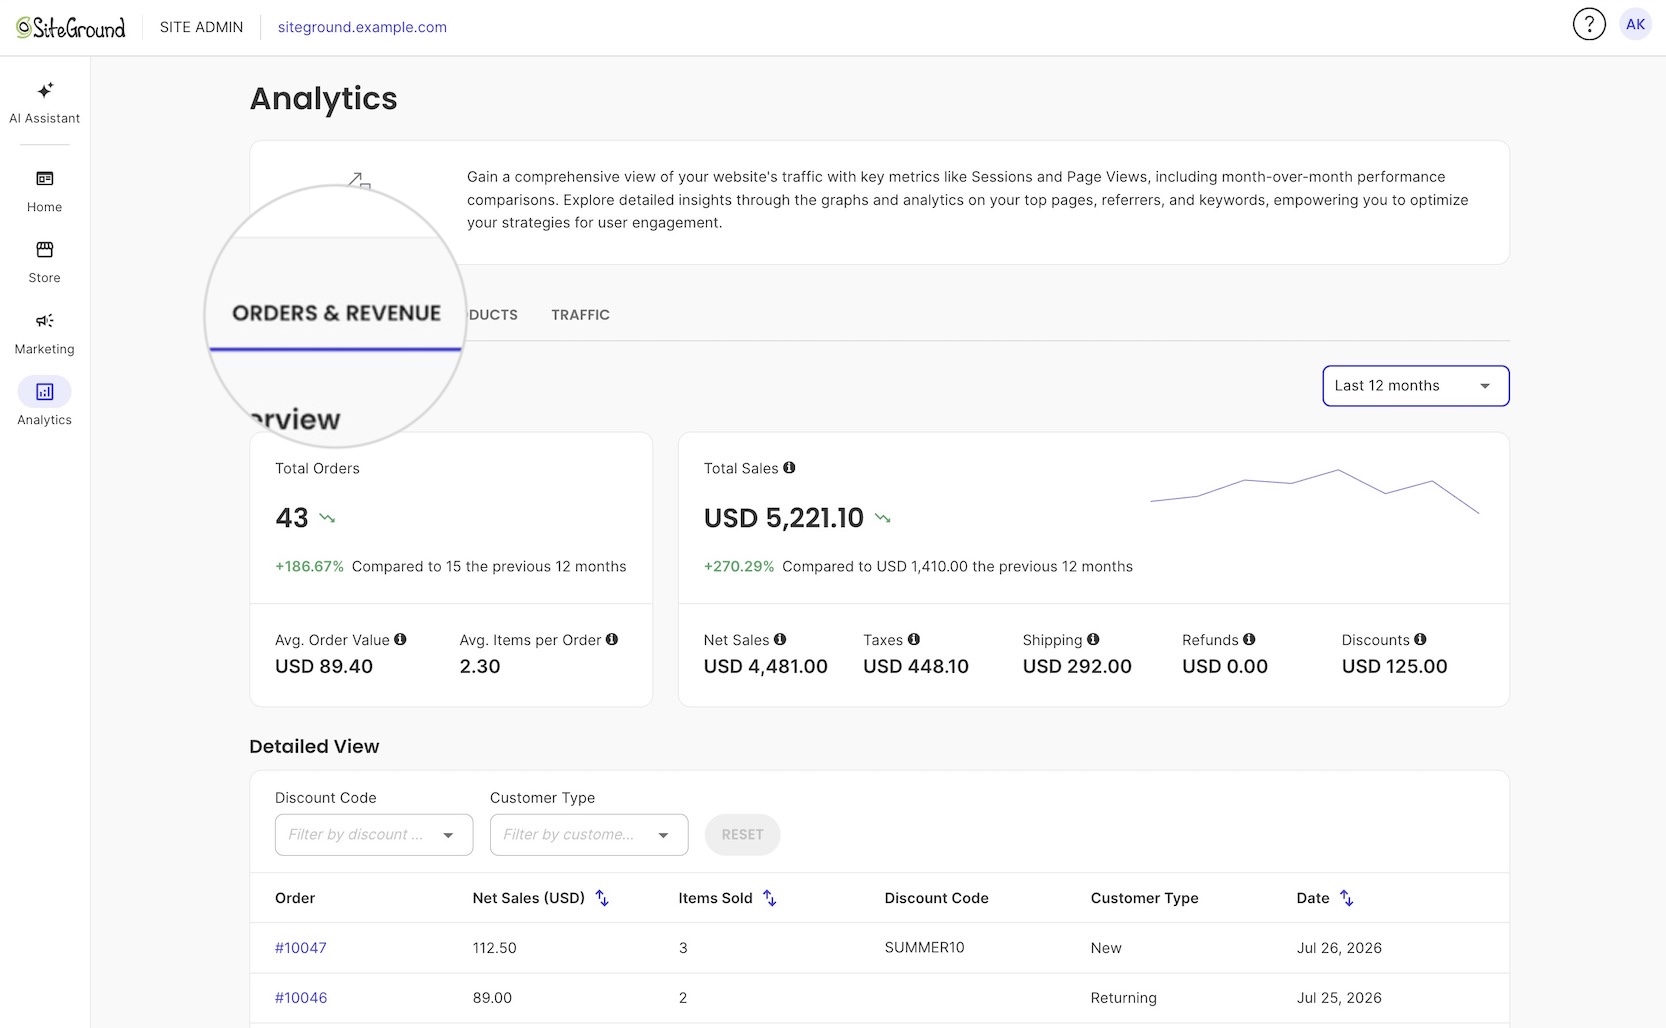This screenshot has height=1028, width=1666.
Task: Click the USD 292.00 shipping value
Action: pyautogui.click(x=1077, y=666)
